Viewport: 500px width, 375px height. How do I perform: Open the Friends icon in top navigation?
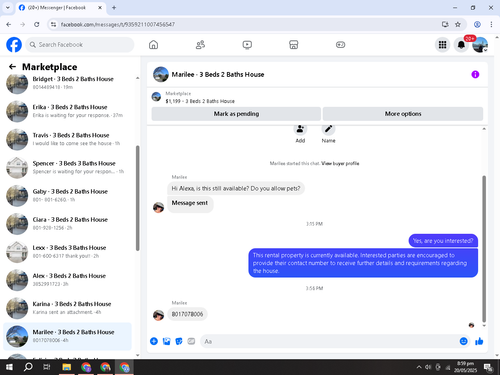coord(200,45)
